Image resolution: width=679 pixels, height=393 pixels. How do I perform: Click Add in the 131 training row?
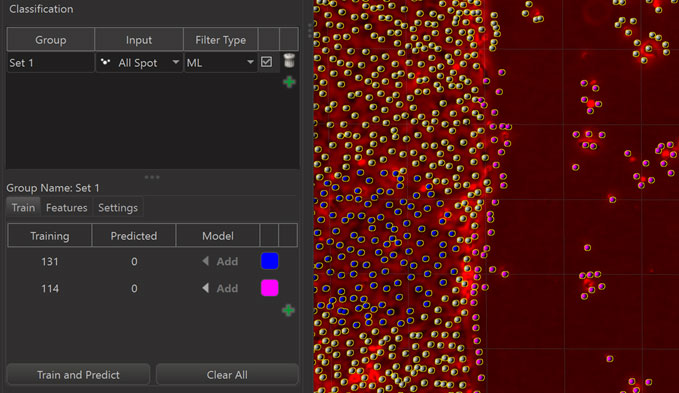click(227, 261)
